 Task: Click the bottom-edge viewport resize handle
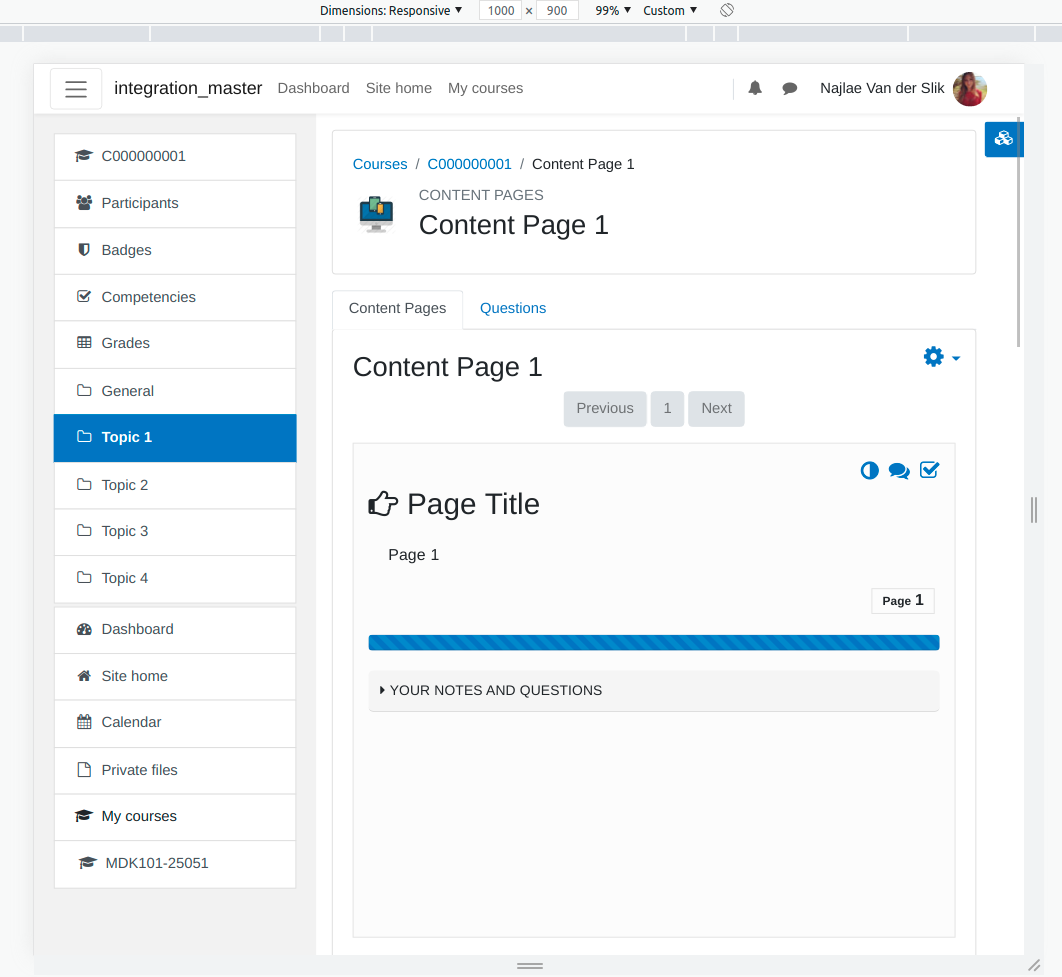(x=530, y=966)
